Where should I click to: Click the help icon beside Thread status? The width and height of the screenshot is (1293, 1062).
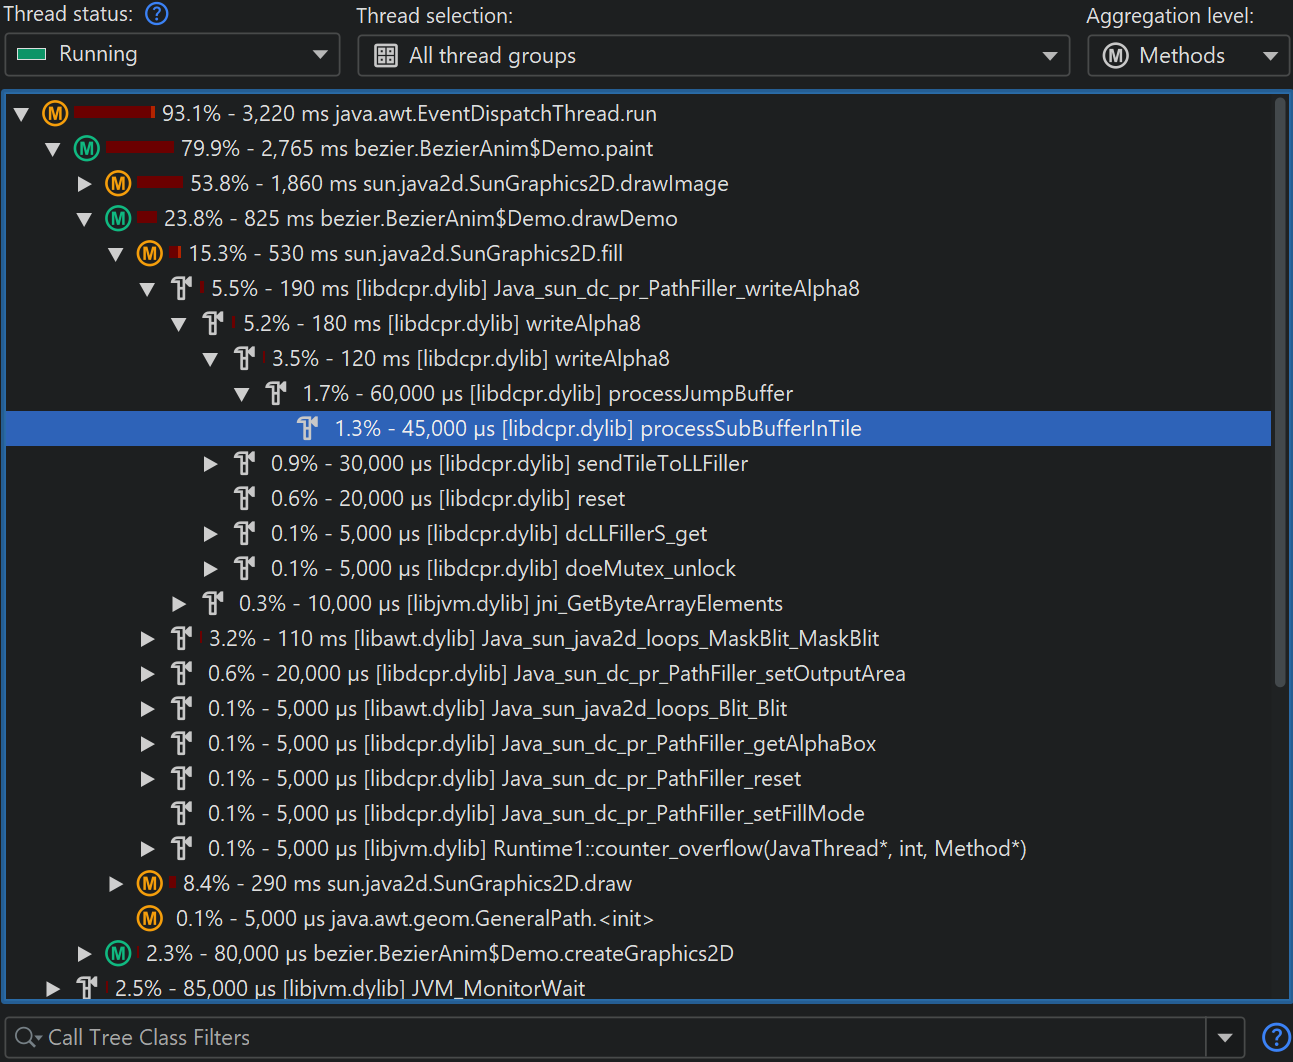(x=157, y=14)
